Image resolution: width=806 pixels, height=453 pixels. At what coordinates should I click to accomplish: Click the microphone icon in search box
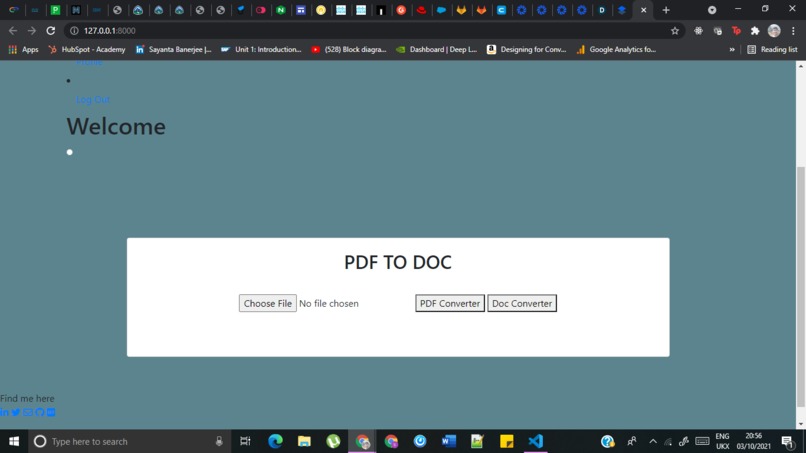pos(219,441)
